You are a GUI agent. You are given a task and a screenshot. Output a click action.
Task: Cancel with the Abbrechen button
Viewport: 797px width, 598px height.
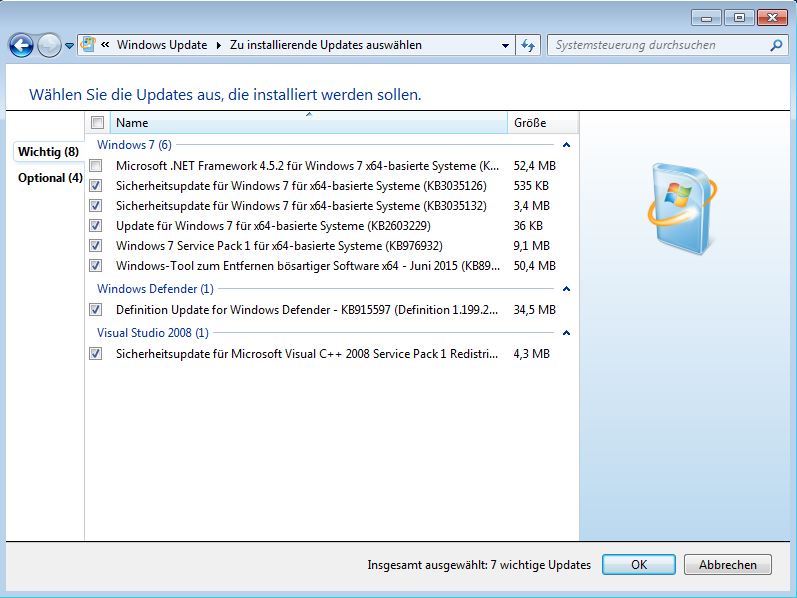point(727,564)
